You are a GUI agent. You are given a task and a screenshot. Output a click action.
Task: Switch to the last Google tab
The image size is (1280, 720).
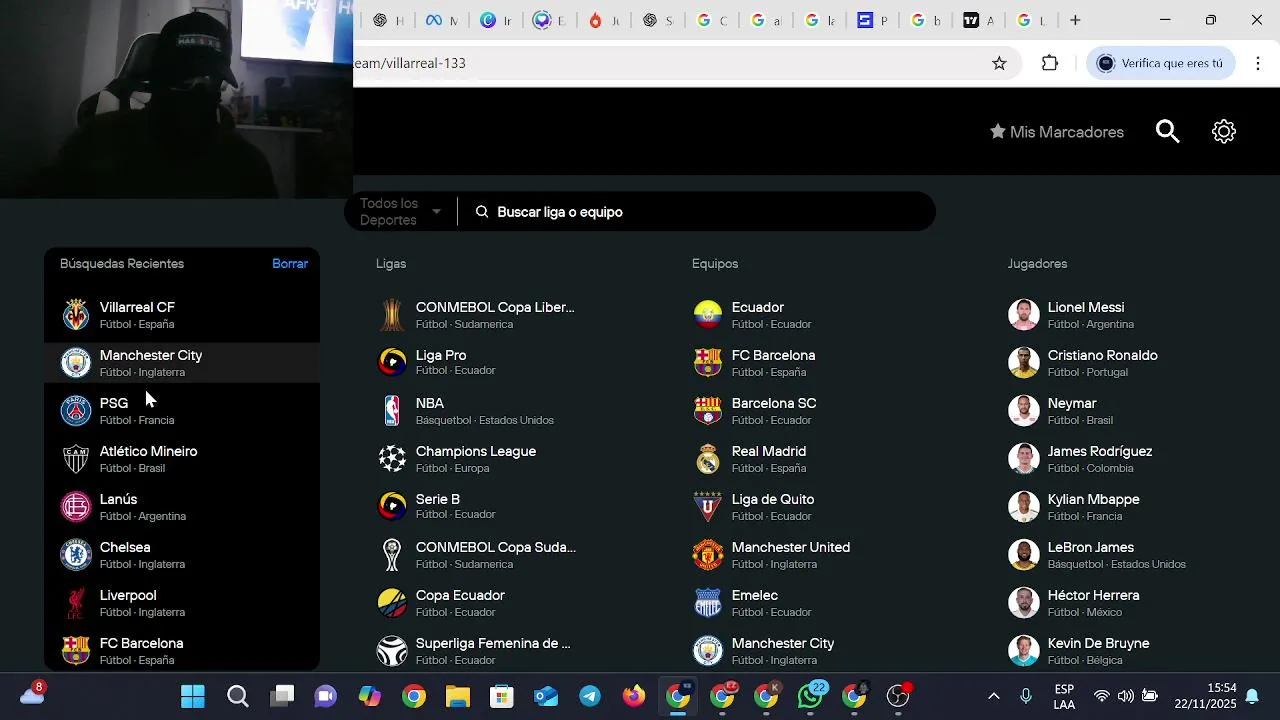tap(1031, 20)
